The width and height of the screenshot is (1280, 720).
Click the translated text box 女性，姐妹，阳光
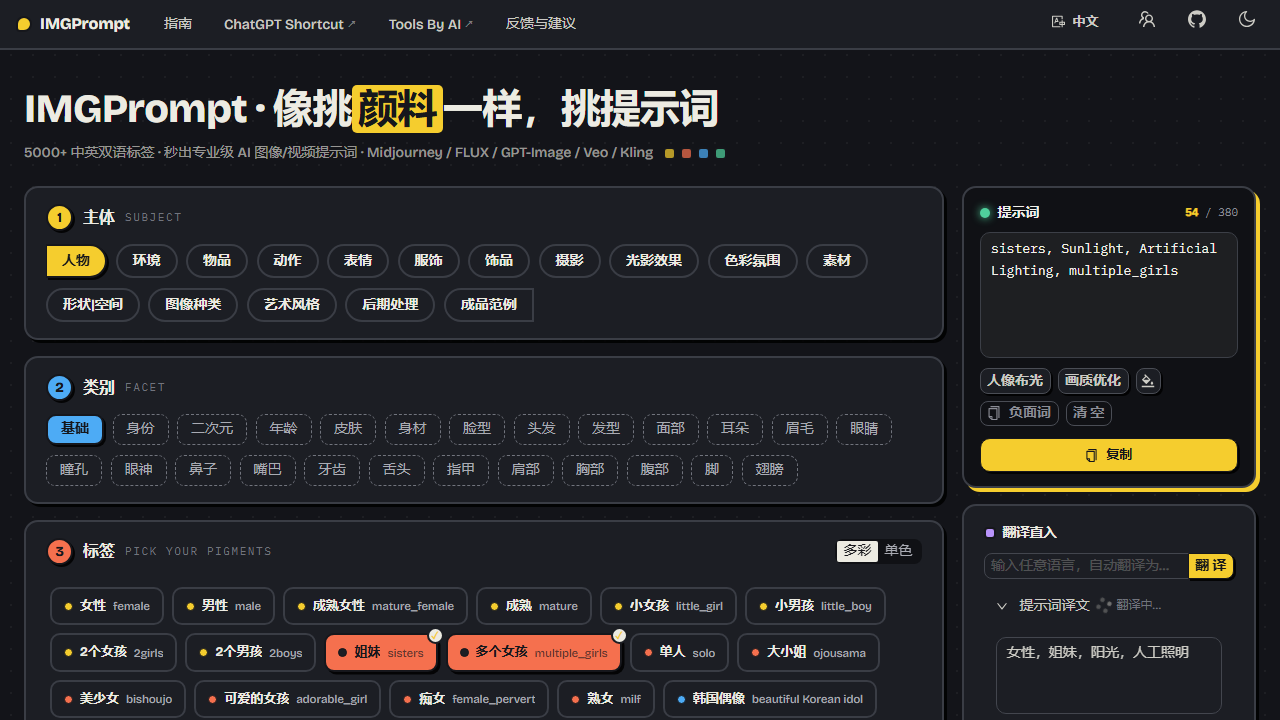click(1109, 674)
